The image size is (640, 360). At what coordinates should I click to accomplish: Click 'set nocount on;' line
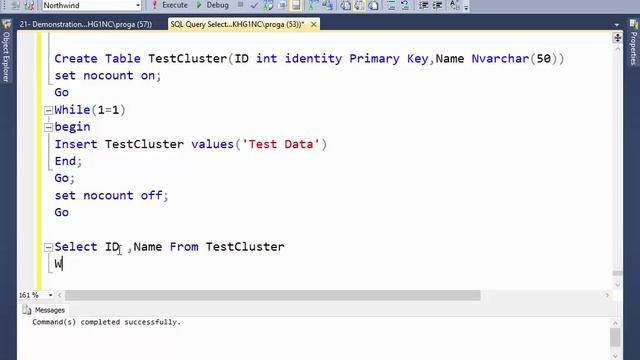108,76
